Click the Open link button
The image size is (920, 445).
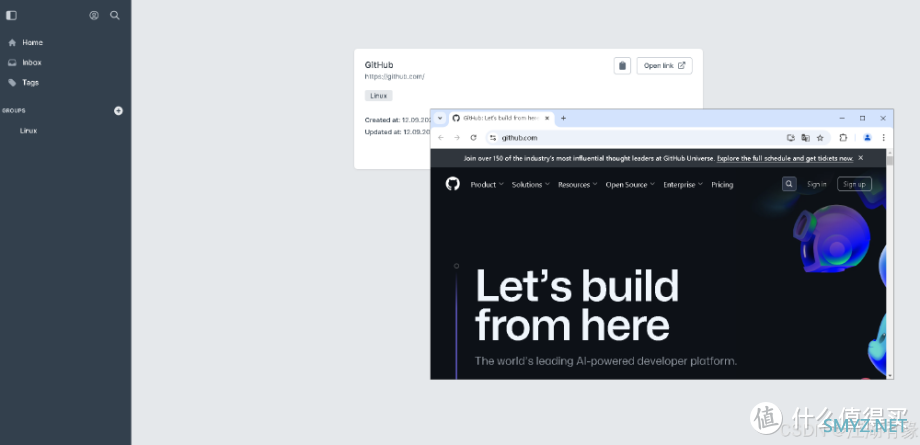click(664, 66)
